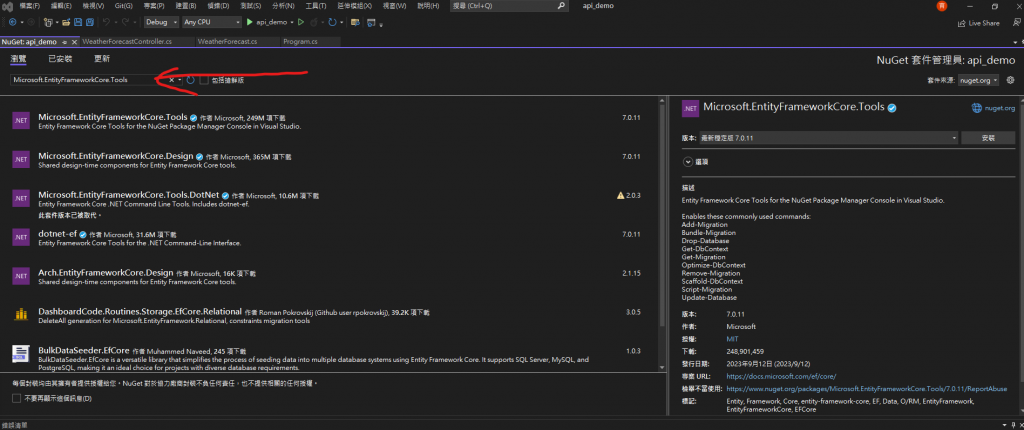Toggle the include prerelease checkbox
Image resolution: width=1024 pixels, height=430 pixels.
[204, 80]
